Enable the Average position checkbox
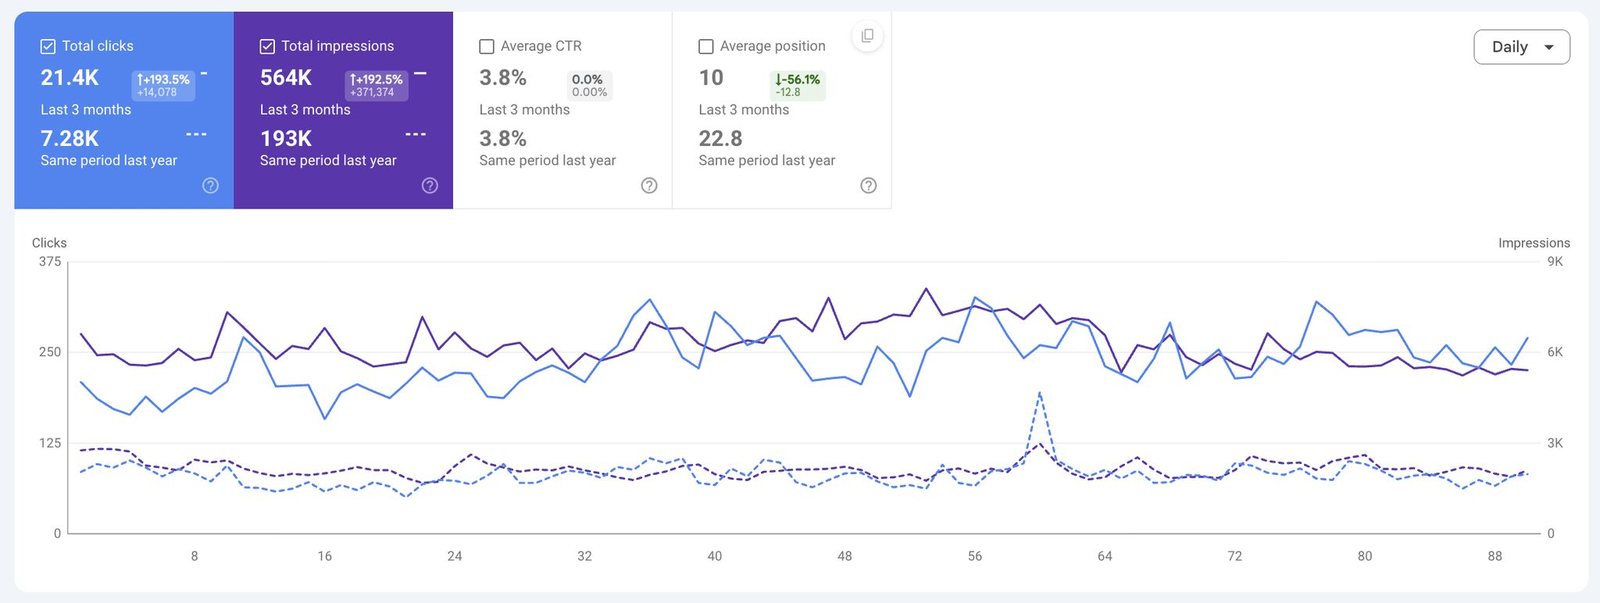Viewport: 1600px width, 603px height. pos(706,46)
